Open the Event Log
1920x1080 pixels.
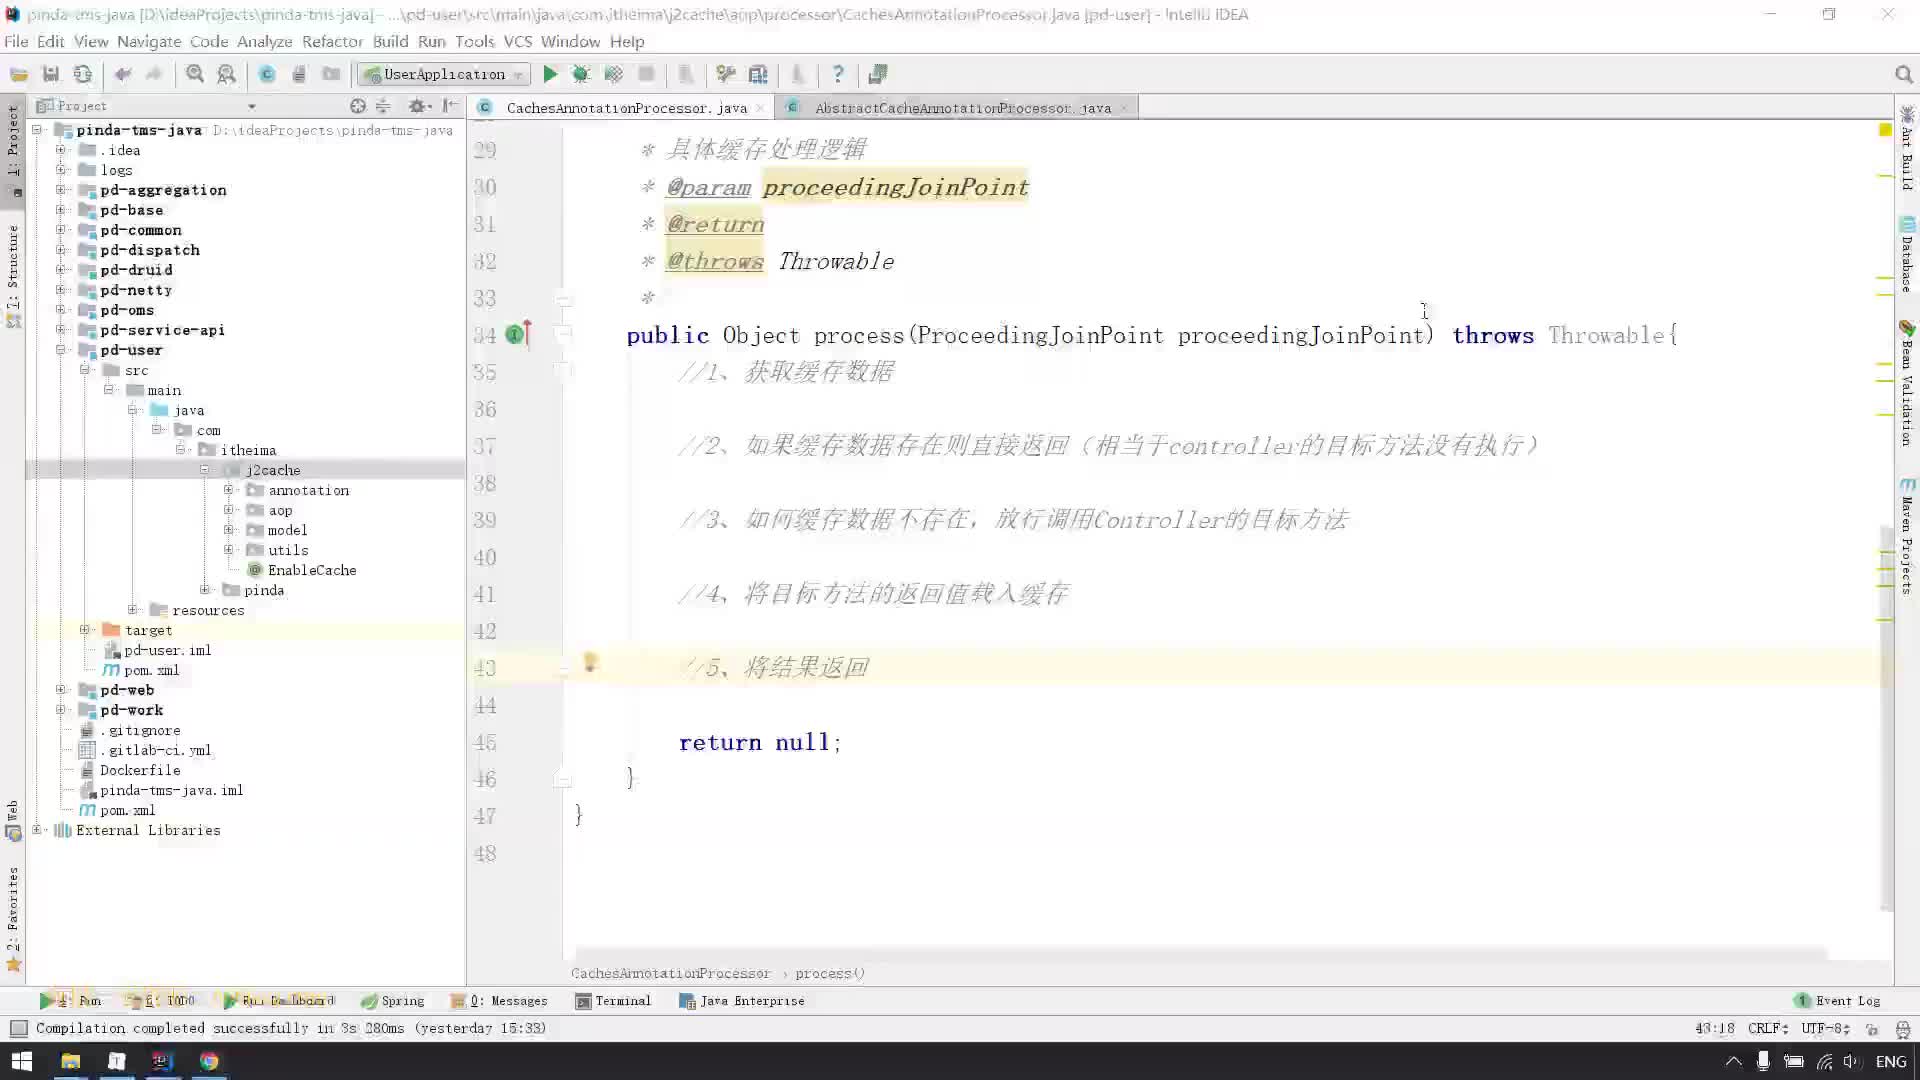1838,1000
